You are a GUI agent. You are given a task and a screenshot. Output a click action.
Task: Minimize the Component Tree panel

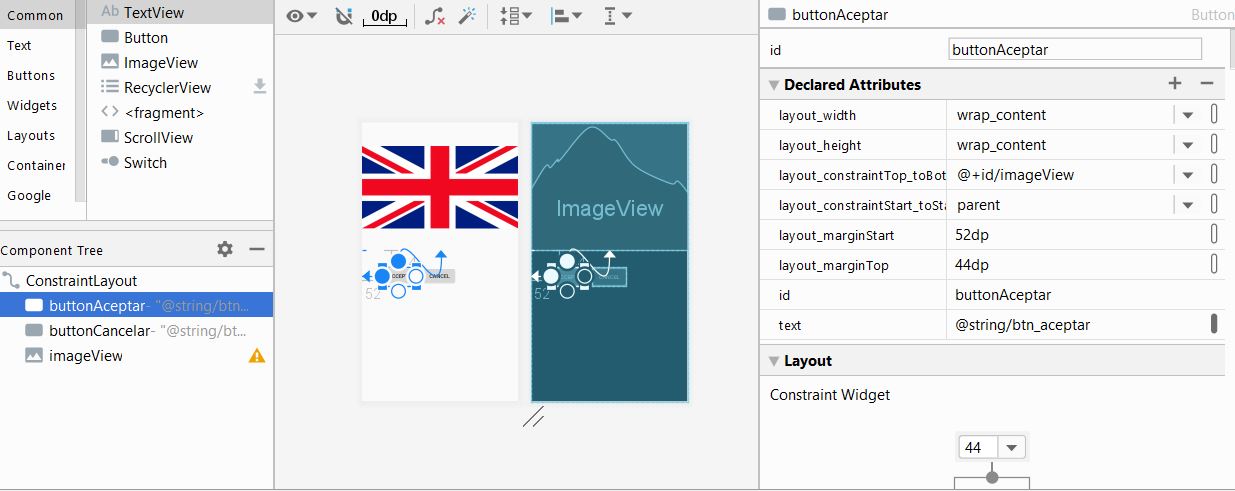tap(257, 249)
